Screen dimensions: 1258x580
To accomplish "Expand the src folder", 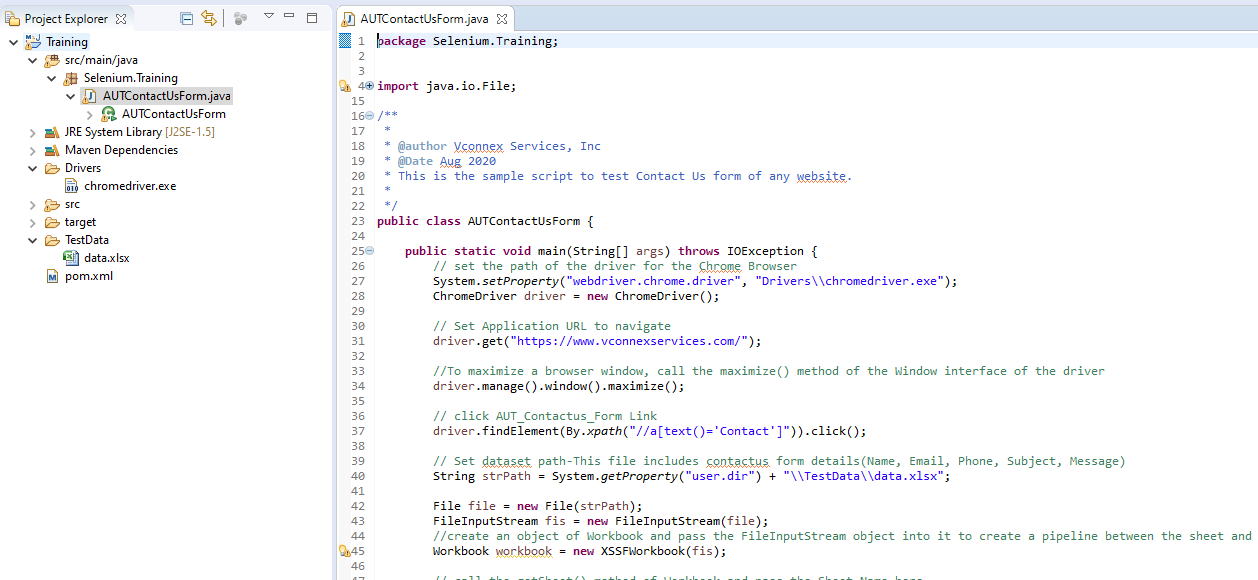I will point(31,203).
